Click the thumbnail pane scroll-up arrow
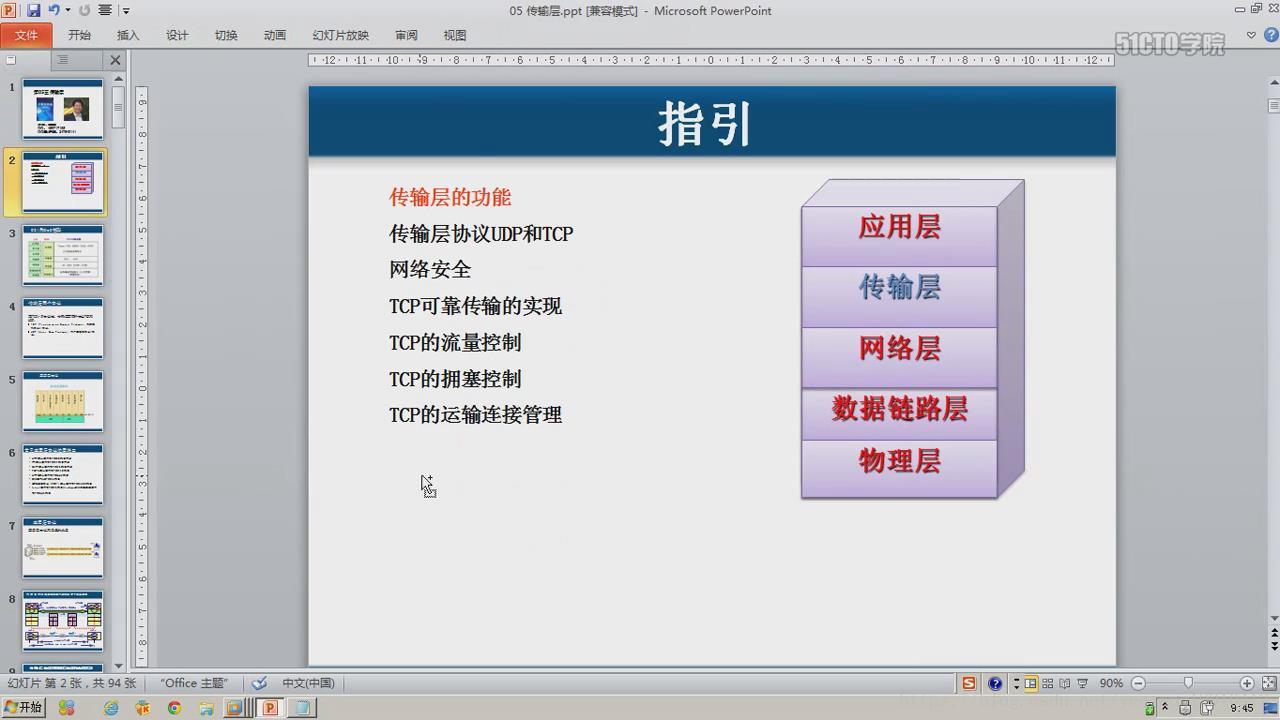The image size is (1280, 720). point(119,81)
